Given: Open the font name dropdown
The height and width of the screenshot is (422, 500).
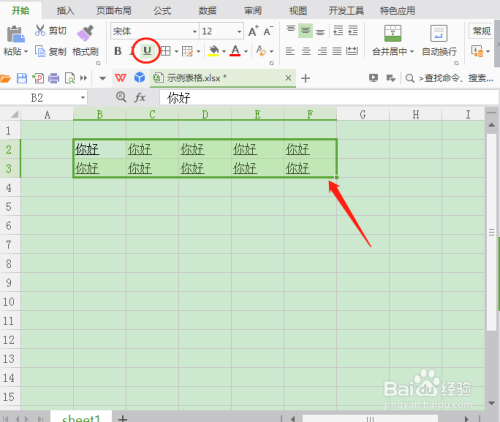Looking at the screenshot, I should point(195,32).
